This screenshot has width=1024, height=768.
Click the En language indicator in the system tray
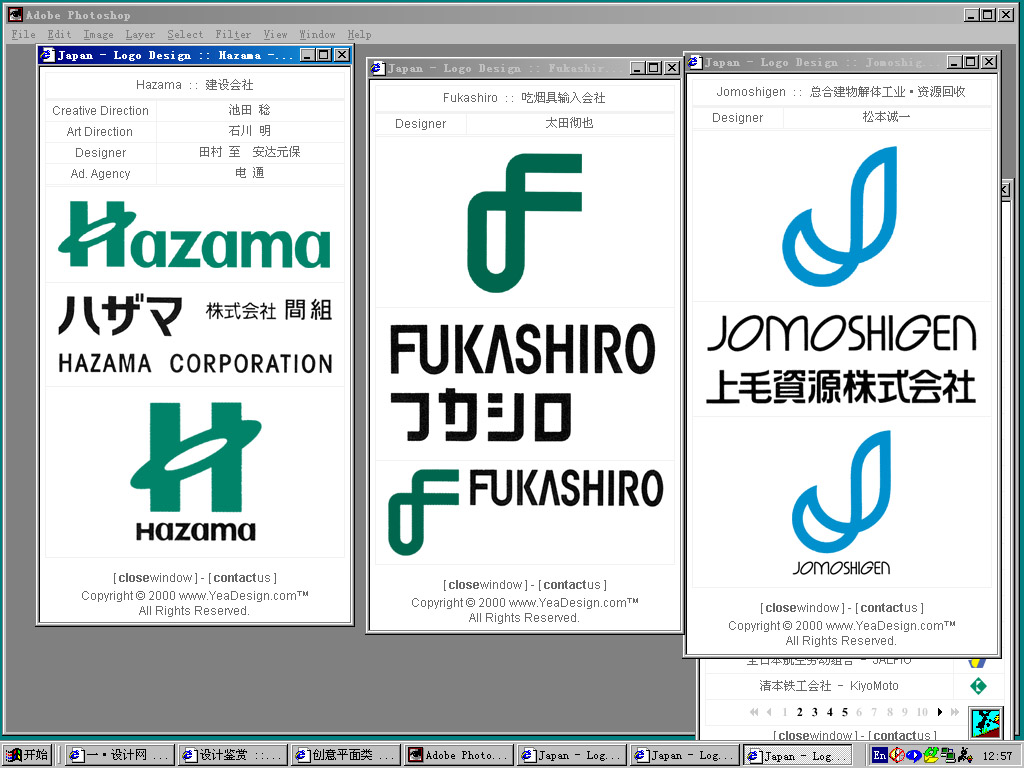(880, 755)
